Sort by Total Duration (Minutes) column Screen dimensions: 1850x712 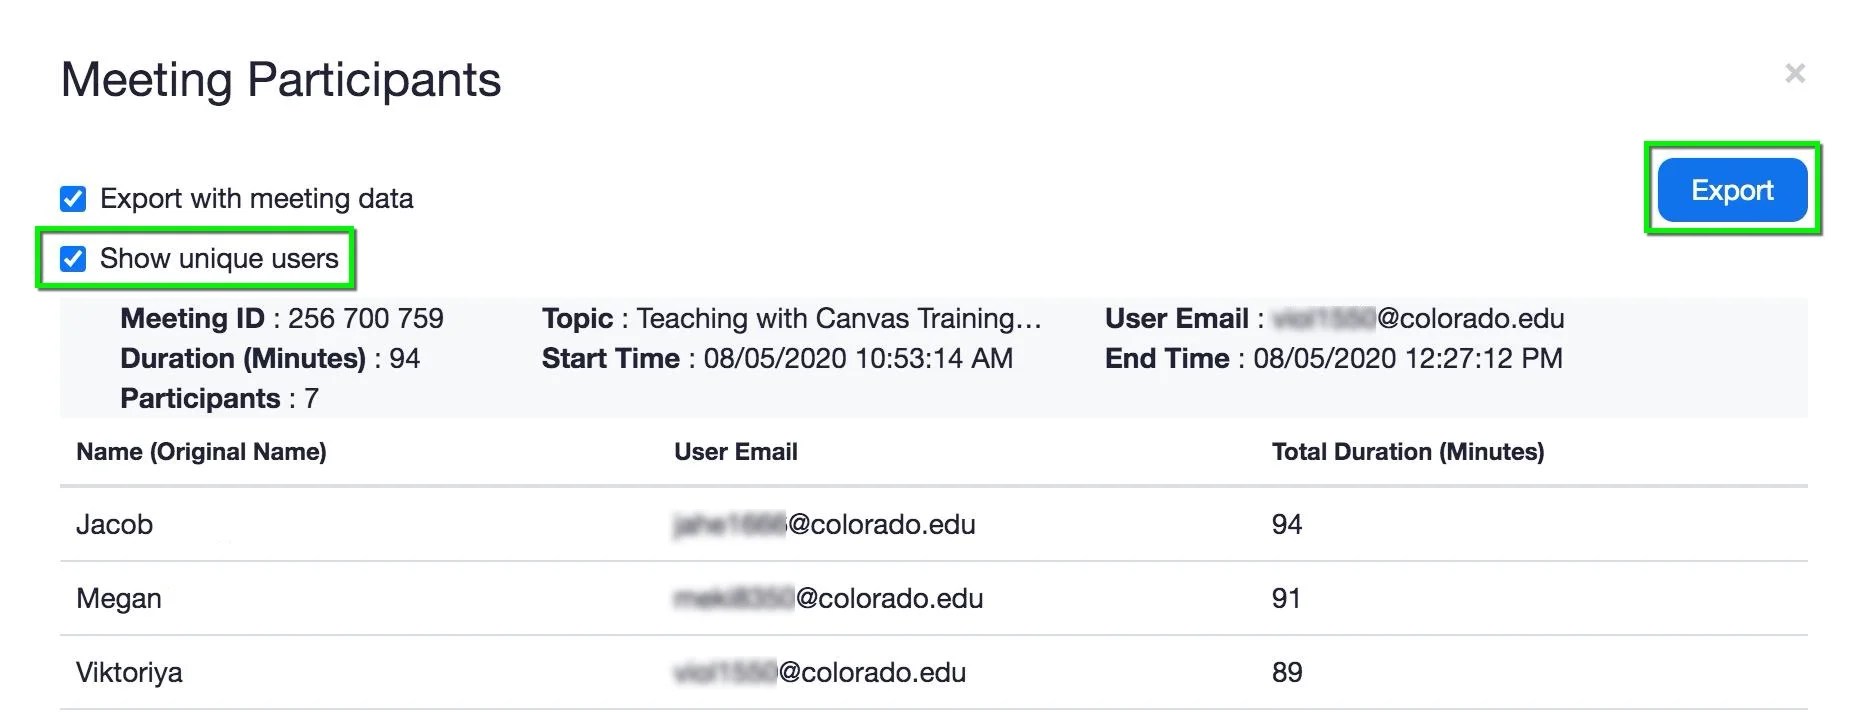coord(1408,452)
